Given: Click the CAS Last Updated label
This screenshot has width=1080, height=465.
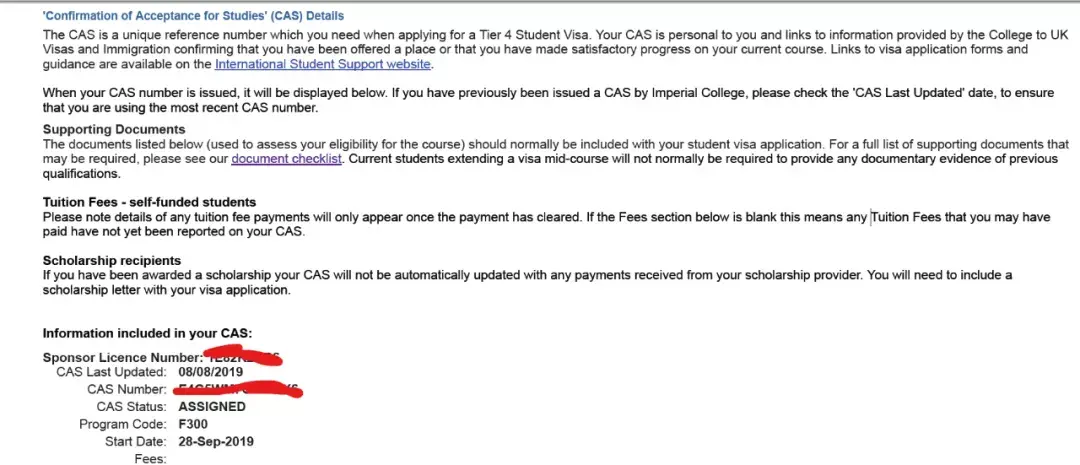Looking at the screenshot, I should [x=111, y=372].
